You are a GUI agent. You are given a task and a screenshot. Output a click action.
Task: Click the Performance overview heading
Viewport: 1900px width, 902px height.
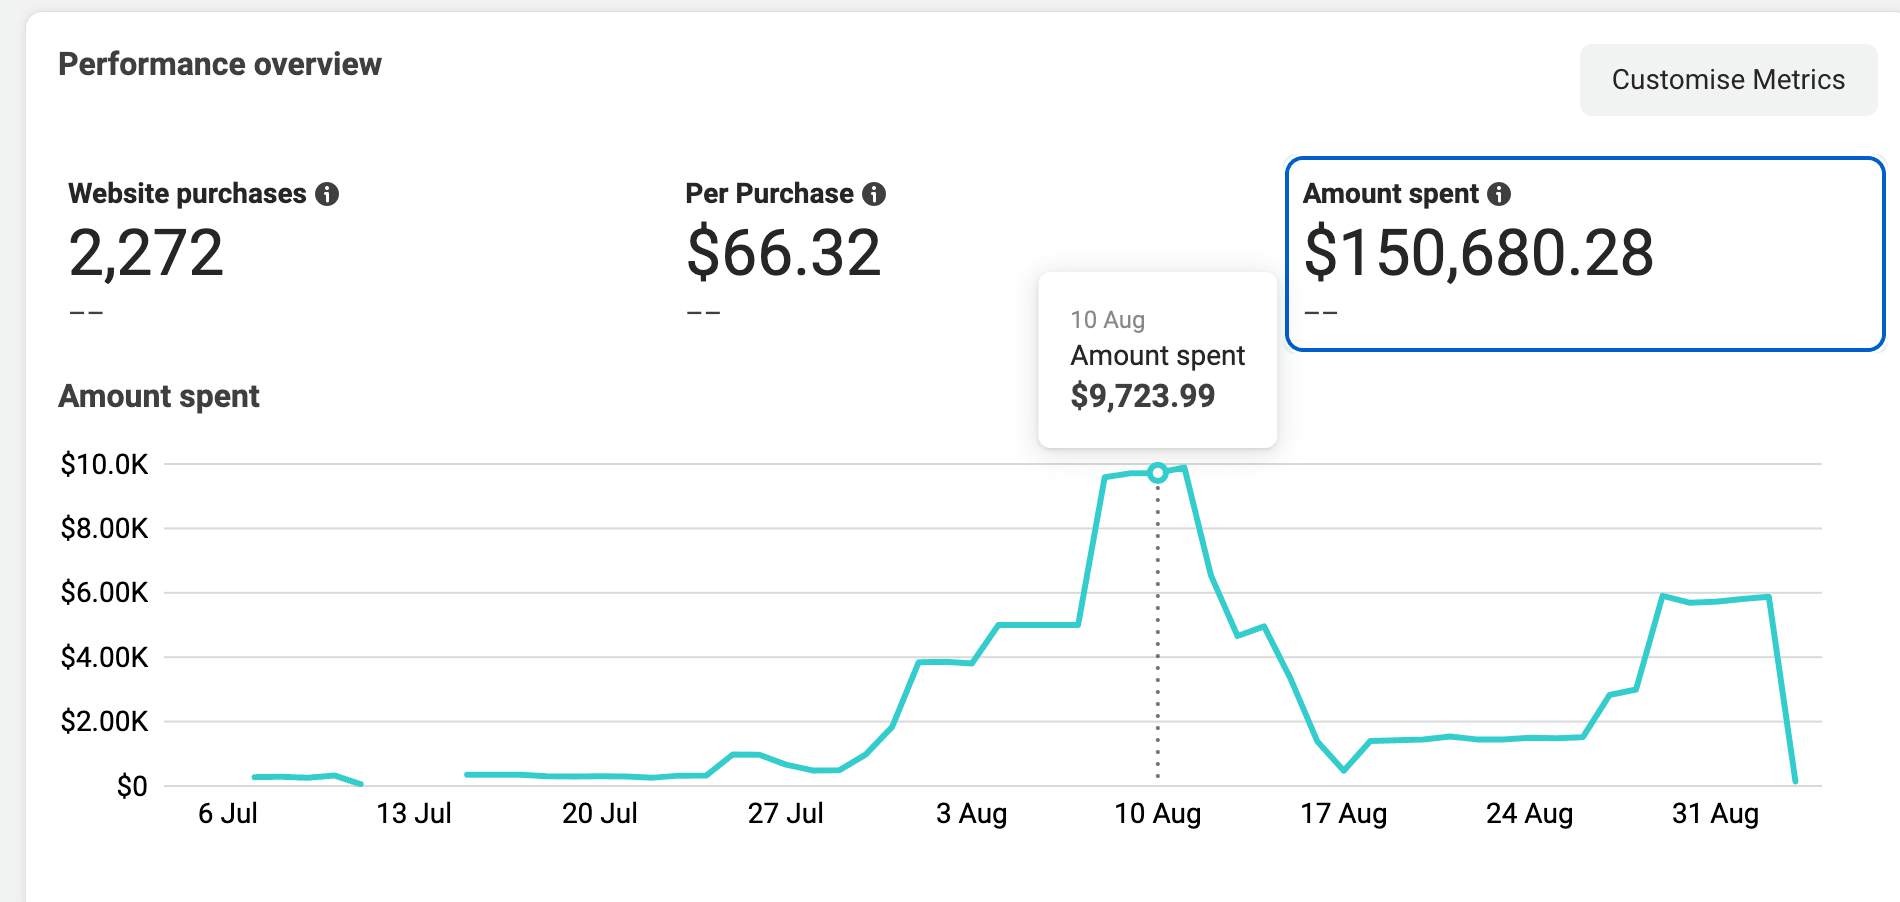pos(220,65)
